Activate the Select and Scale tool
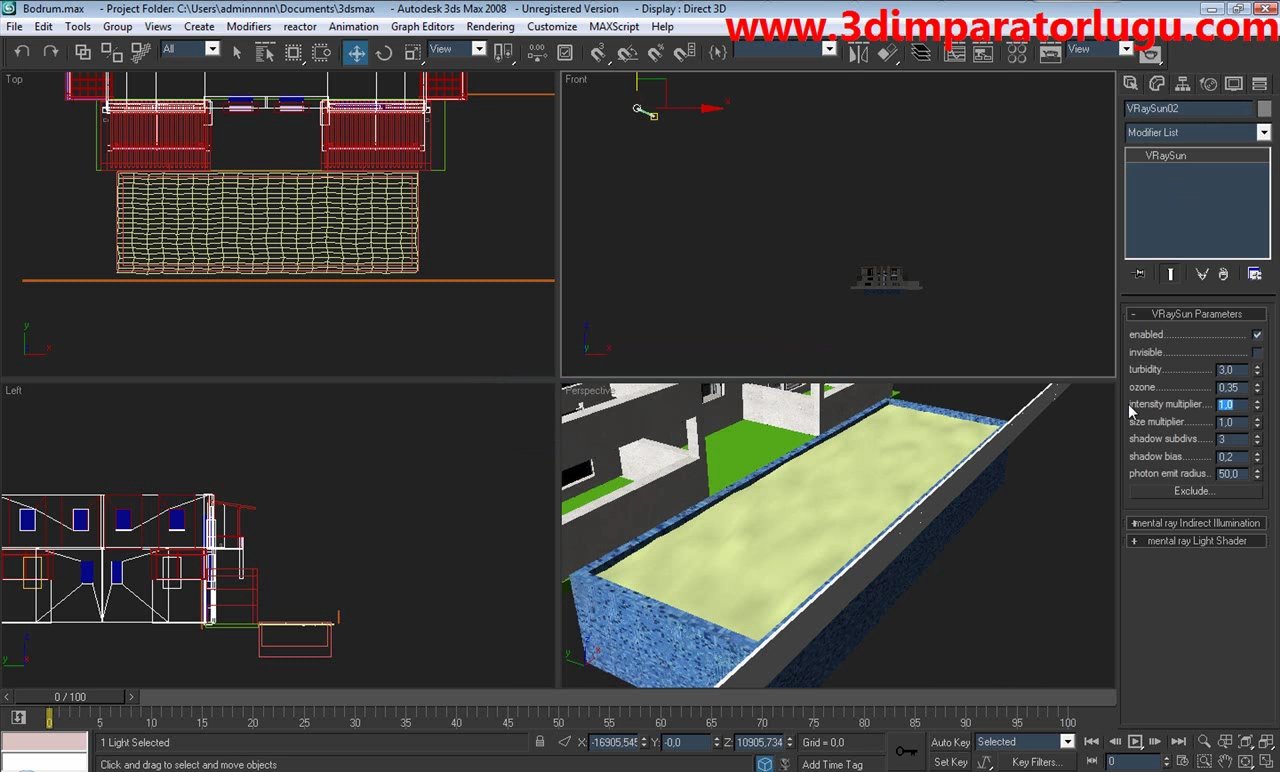The height and width of the screenshot is (772, 1280). click(412, 52)
